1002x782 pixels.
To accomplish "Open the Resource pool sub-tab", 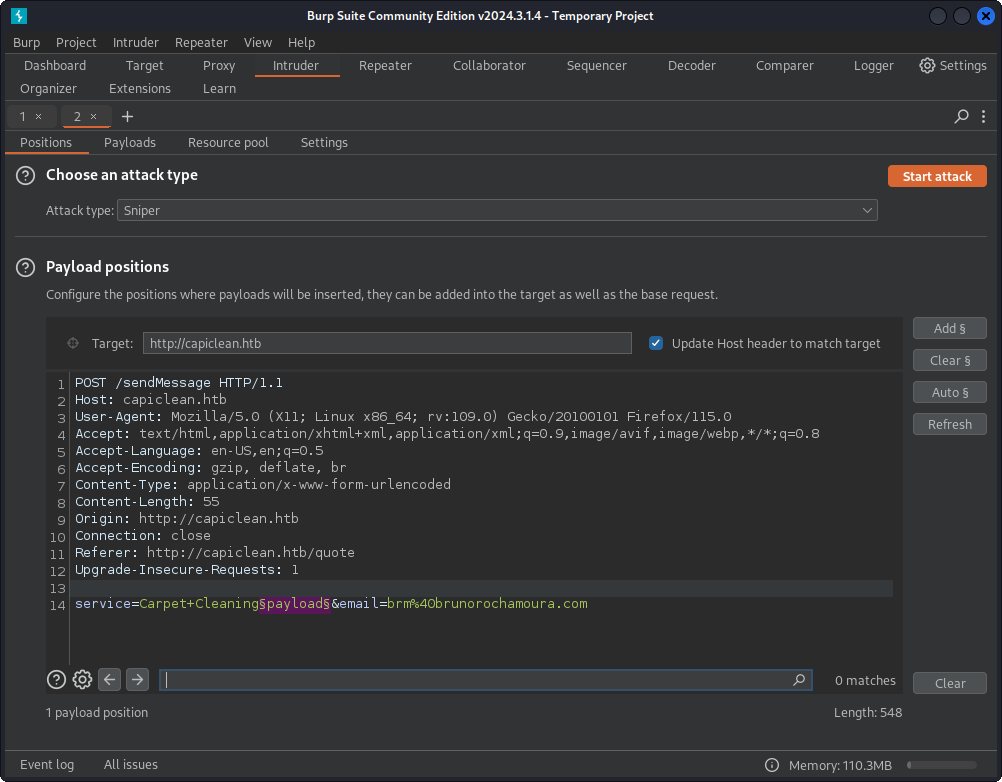I will click(228, 142).
